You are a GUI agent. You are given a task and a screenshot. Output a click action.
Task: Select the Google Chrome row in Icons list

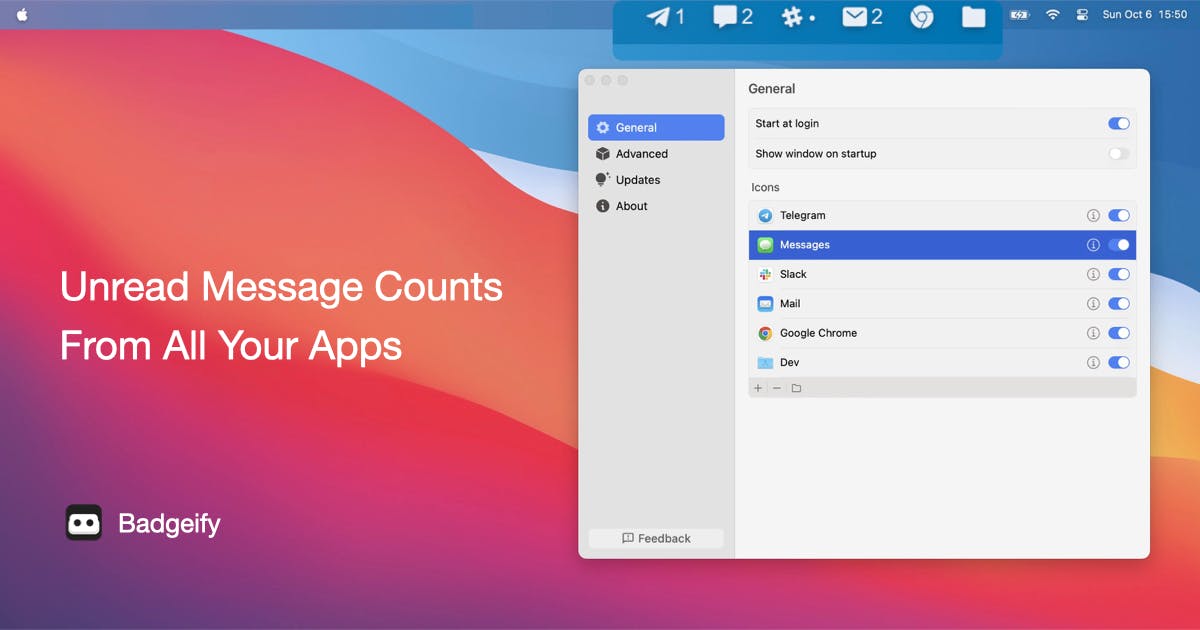tap(942, 333)
